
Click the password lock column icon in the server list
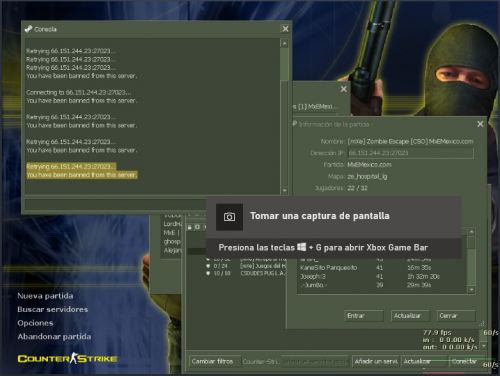(190, 227)
